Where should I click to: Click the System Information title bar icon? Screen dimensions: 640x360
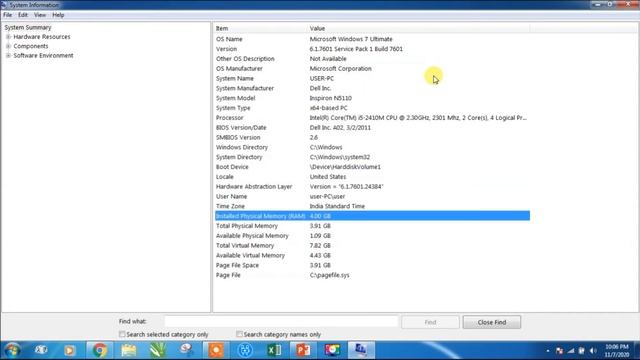pos(4,5)
